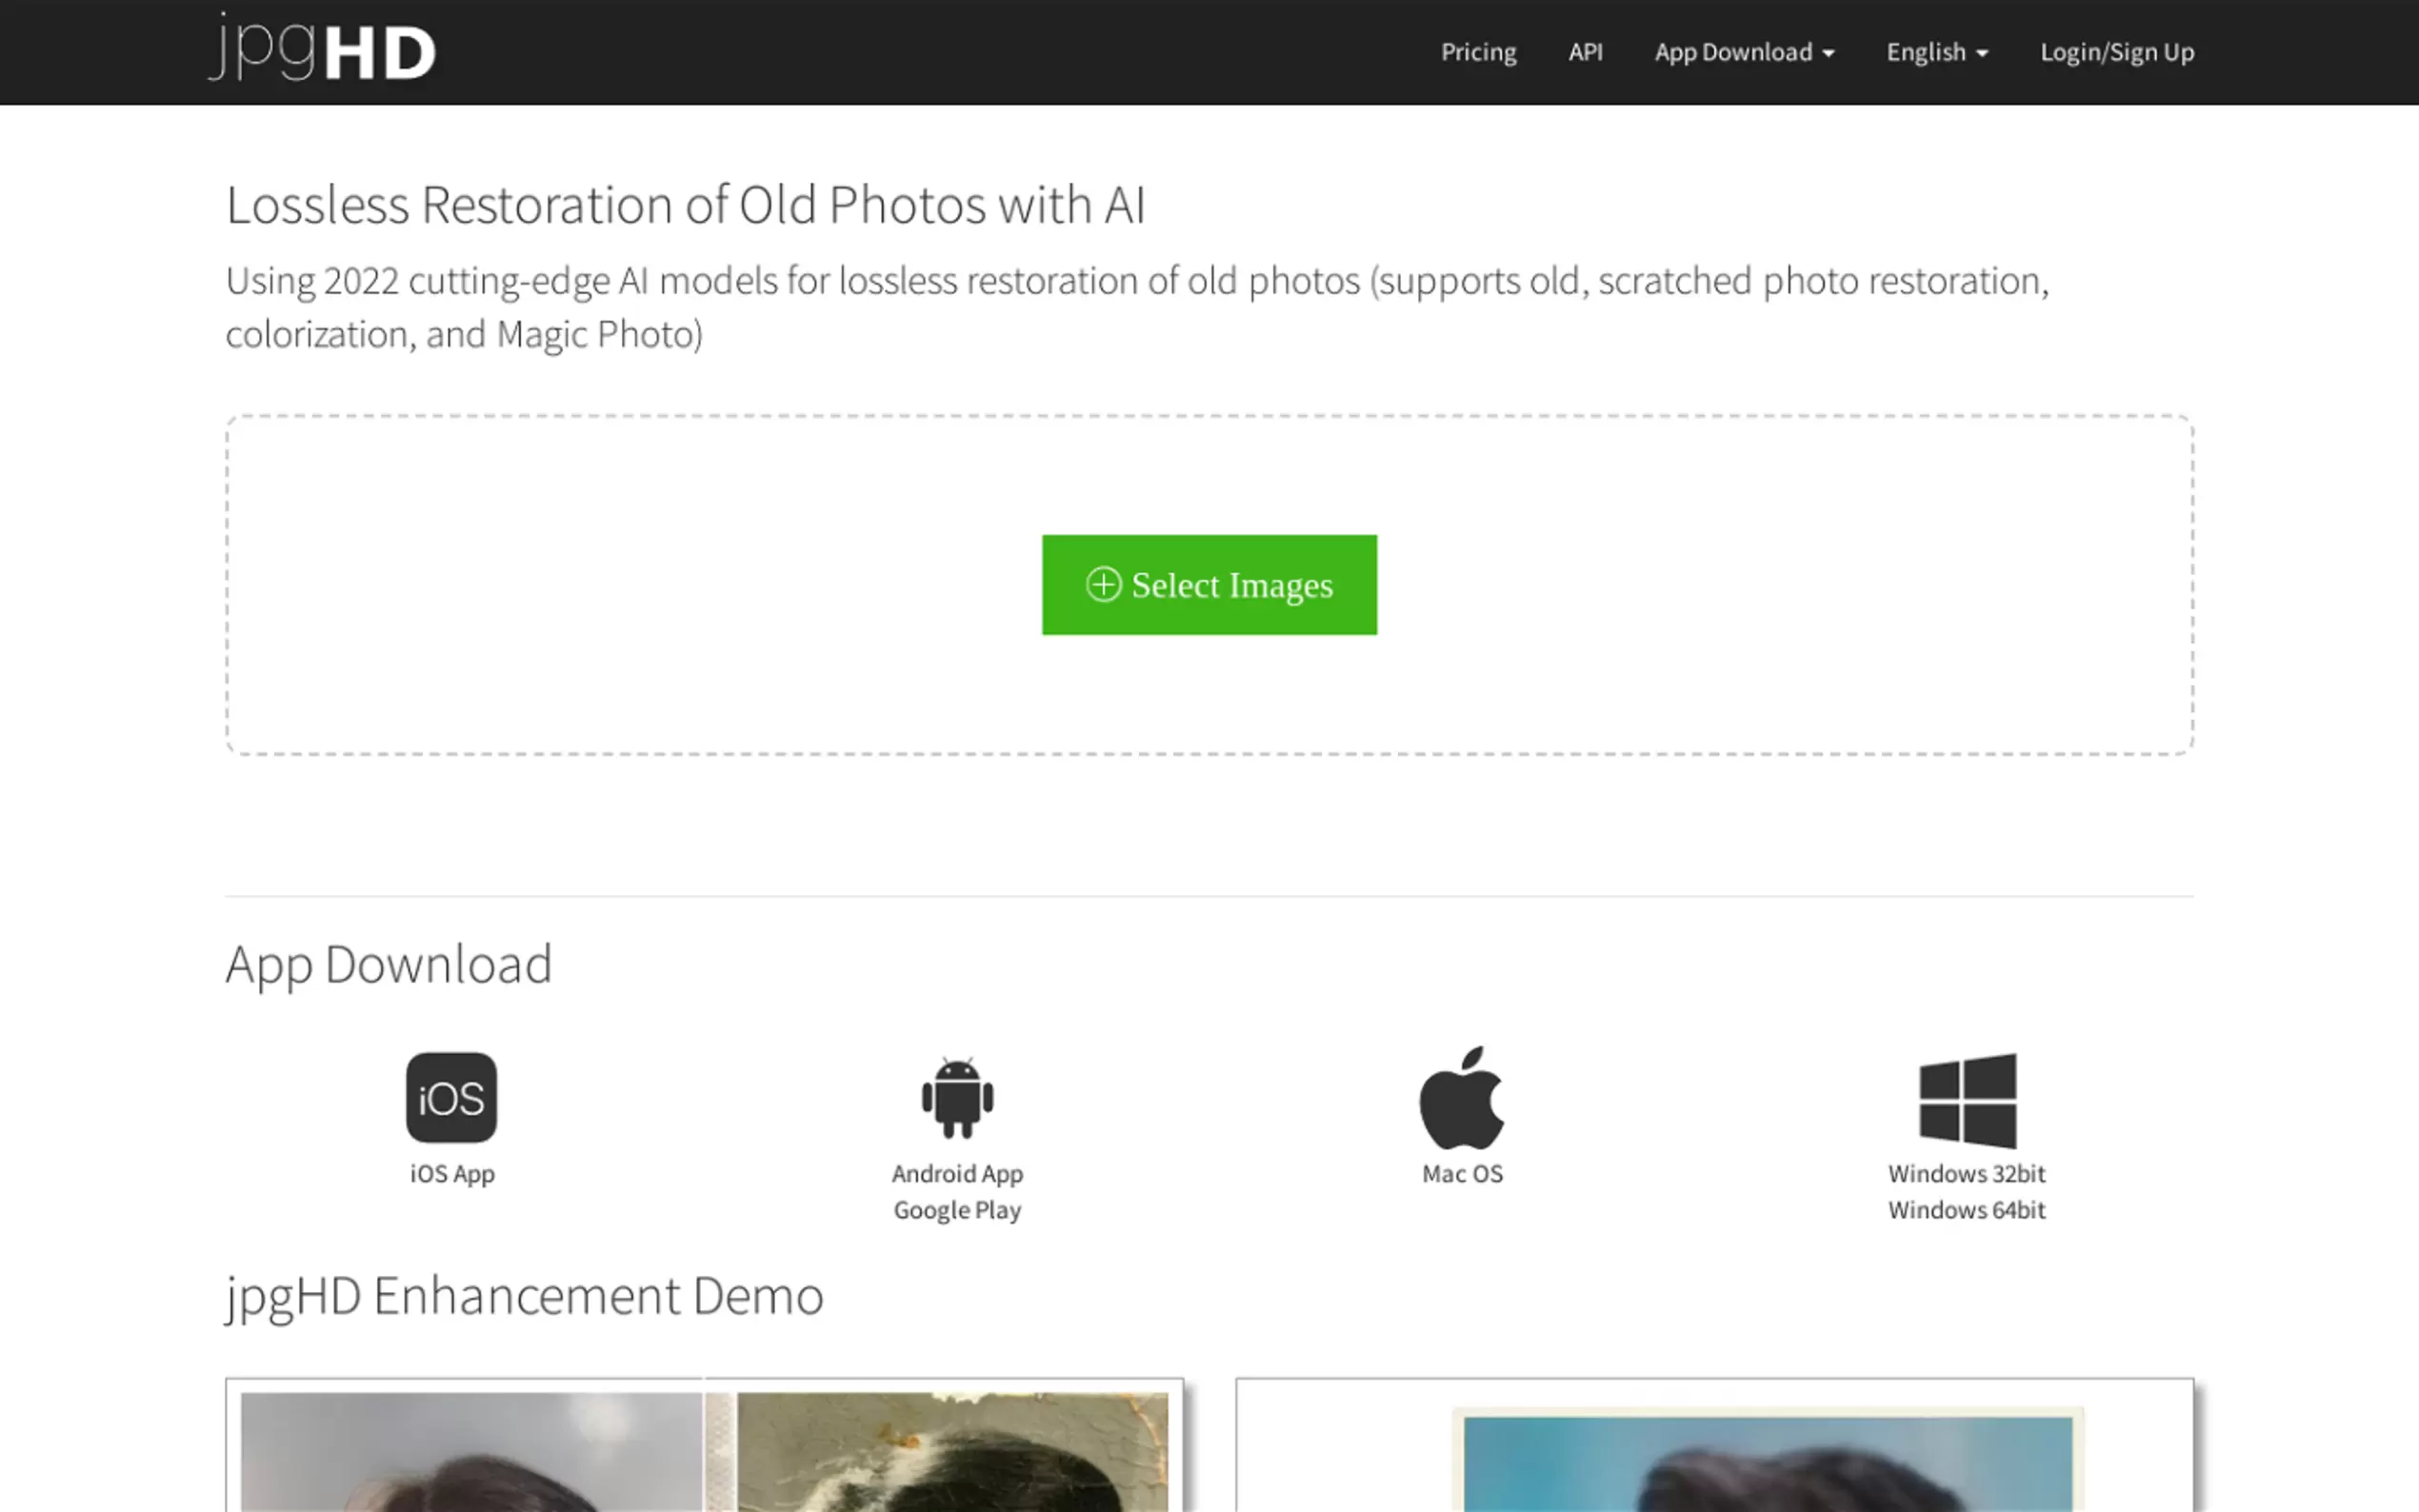Click the Mac OS download link
This screenshot has width=2419, height=1512.
[x=1461, y=1174]
